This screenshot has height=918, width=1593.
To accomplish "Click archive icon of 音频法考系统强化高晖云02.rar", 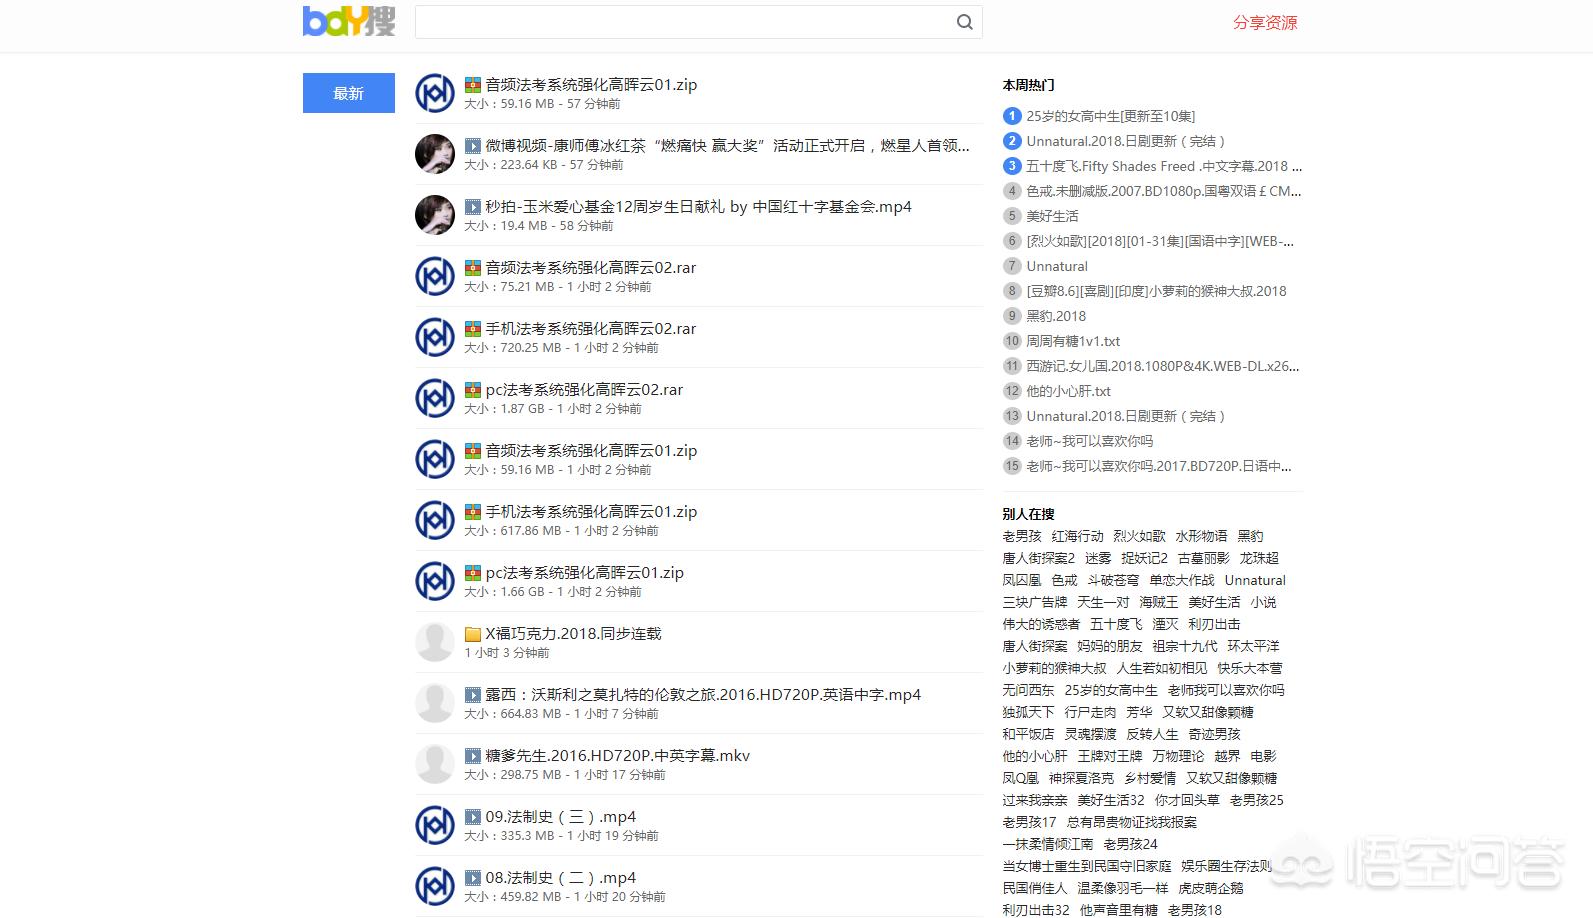I will (473, 268).
